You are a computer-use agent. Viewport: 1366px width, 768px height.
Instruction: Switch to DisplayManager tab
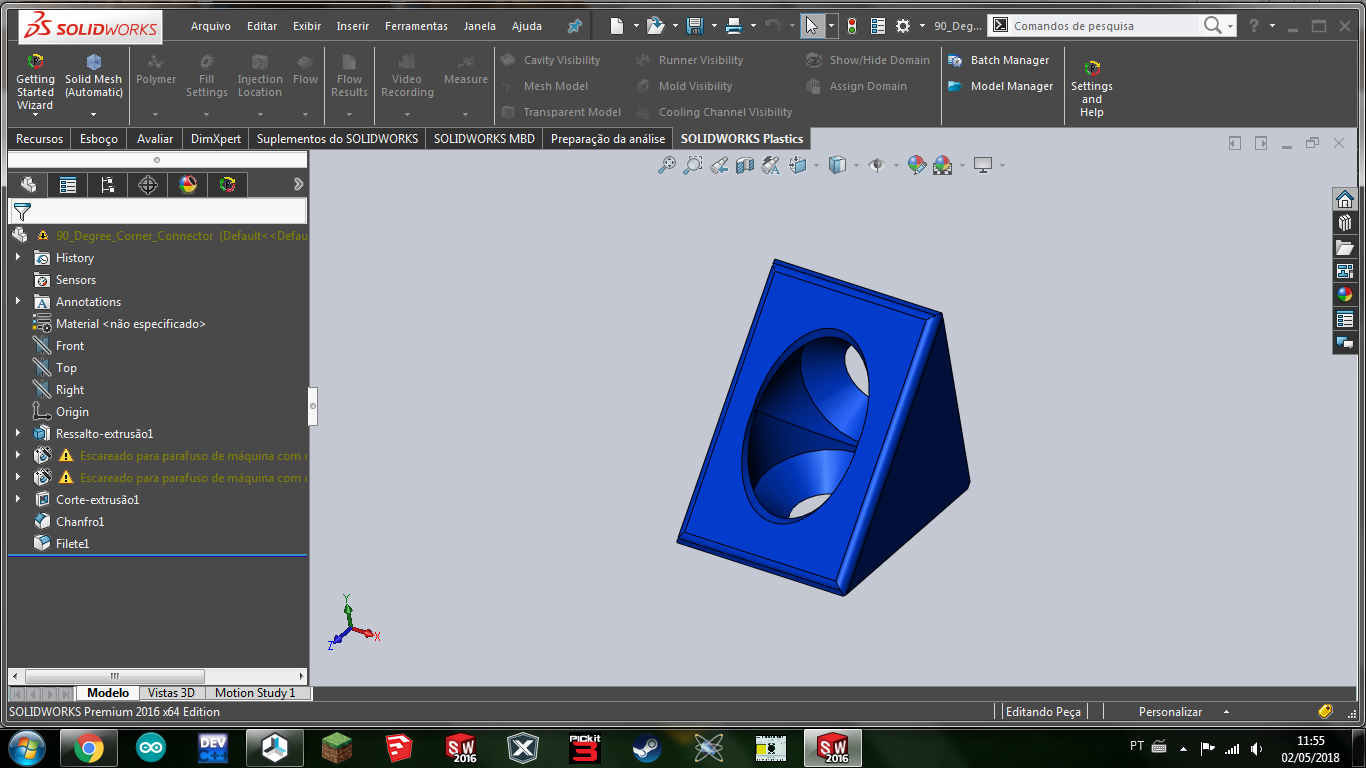(188, 184)
